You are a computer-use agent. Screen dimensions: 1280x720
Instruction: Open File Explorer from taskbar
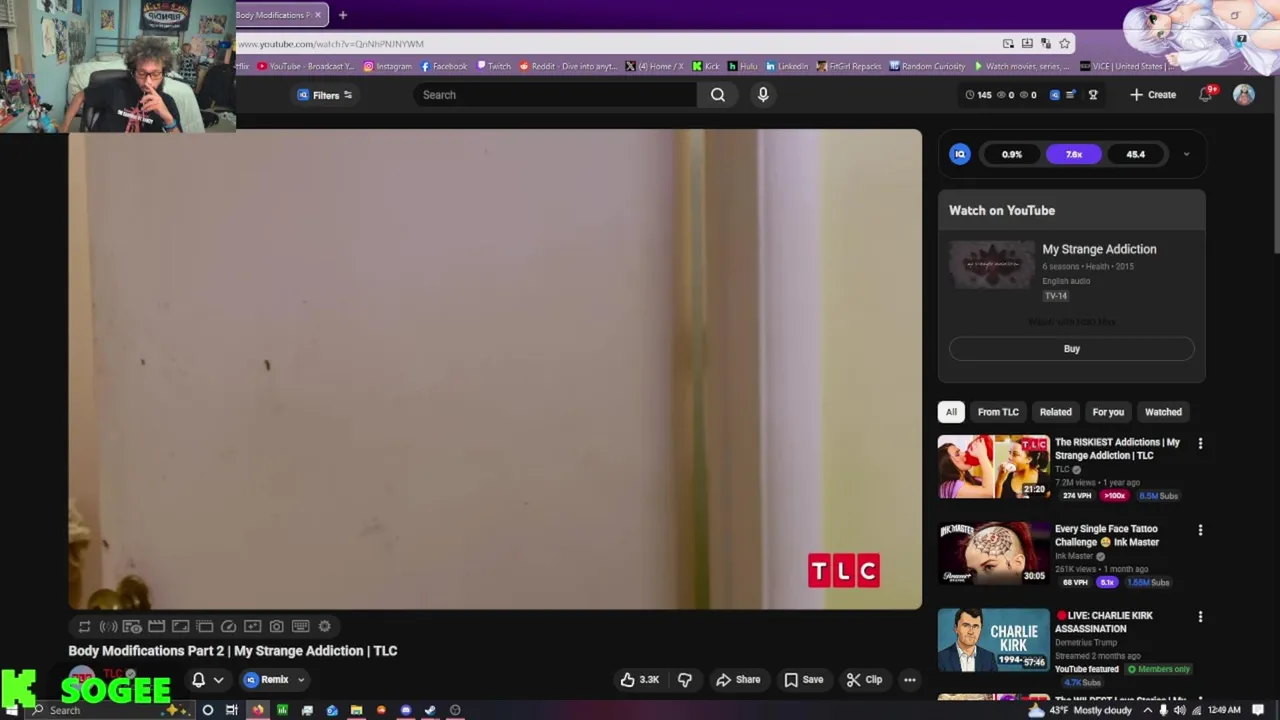(x=356, y=710)
